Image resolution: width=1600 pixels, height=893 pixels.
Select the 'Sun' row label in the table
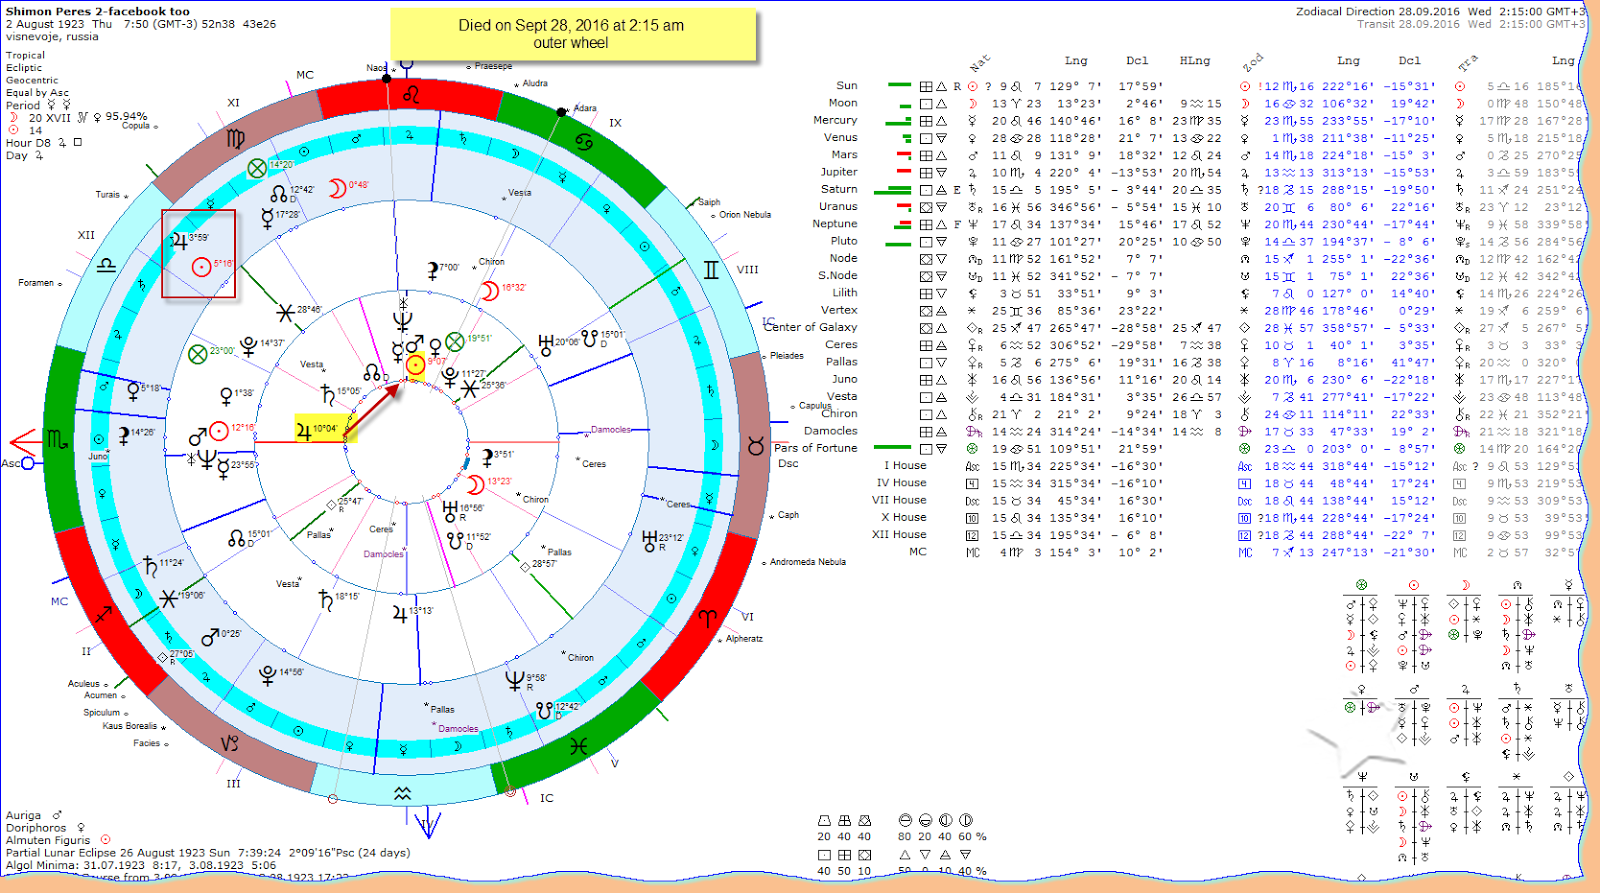[847, 86]
